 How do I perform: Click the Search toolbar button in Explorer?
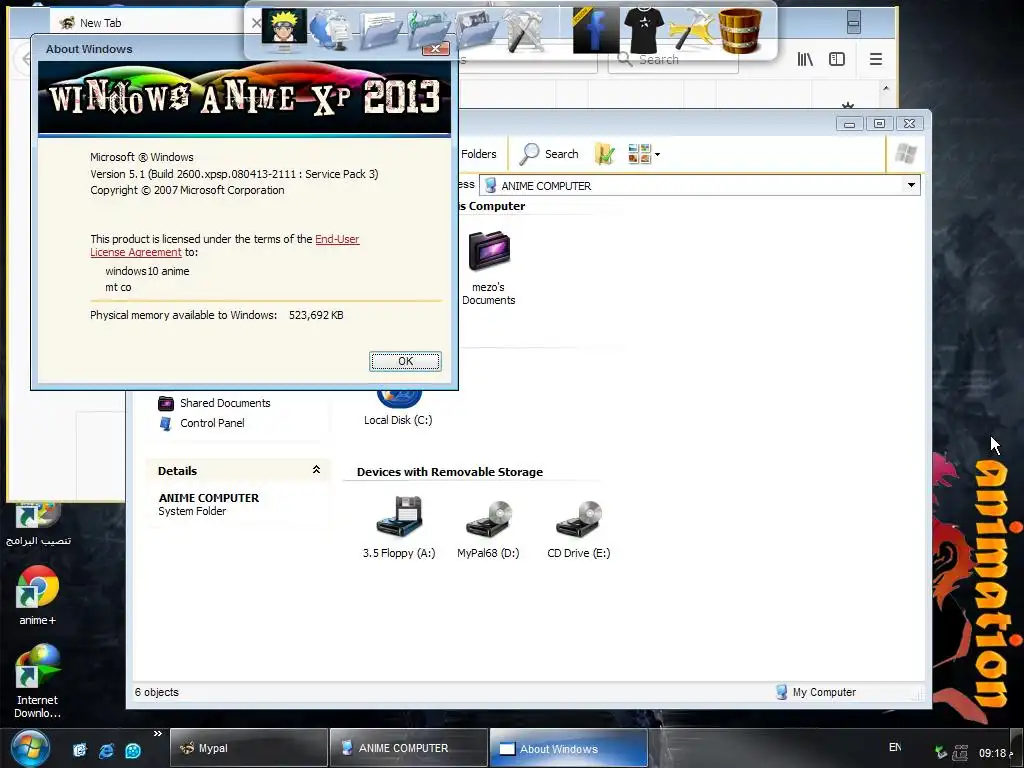tap(549, 154)
